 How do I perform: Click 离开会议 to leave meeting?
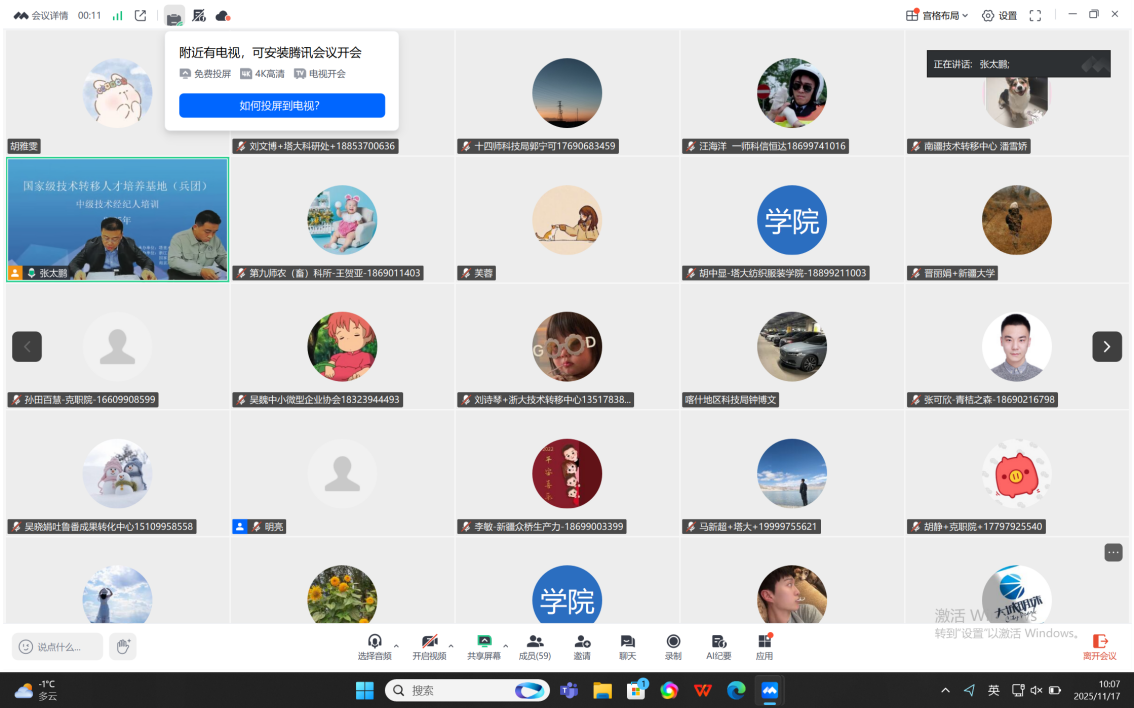(1099, 646)
